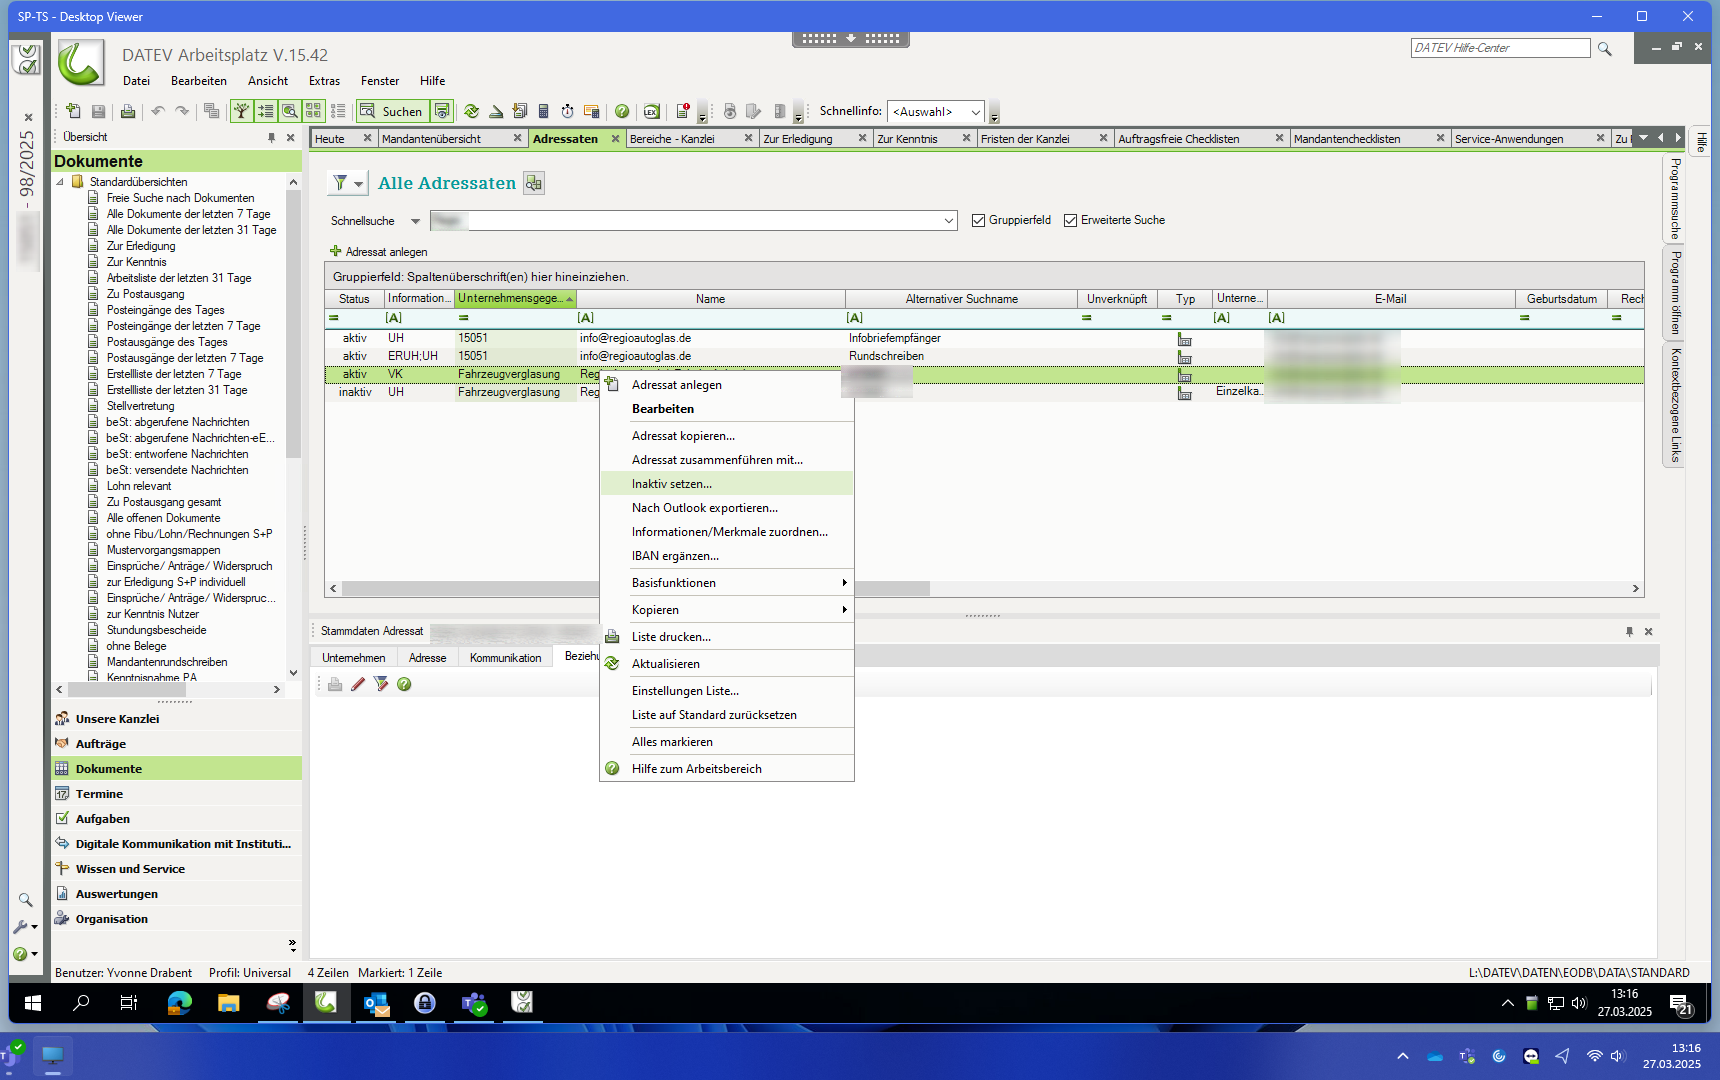Open Outlook from the Windows taskbar
This screenshot has height=1080, width=1720.
click(x=376, y=1003)
